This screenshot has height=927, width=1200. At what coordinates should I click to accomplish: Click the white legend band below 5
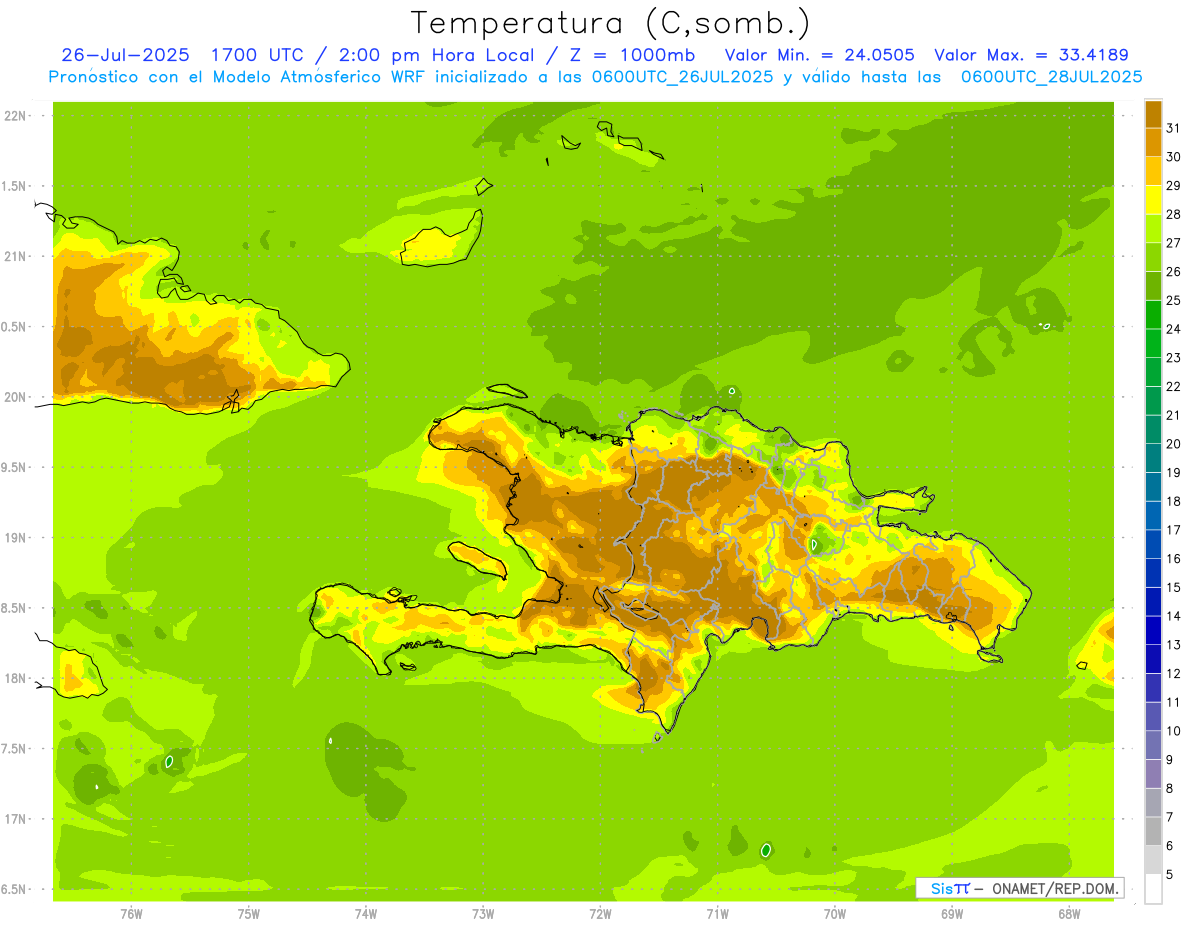click(1153, 889)
